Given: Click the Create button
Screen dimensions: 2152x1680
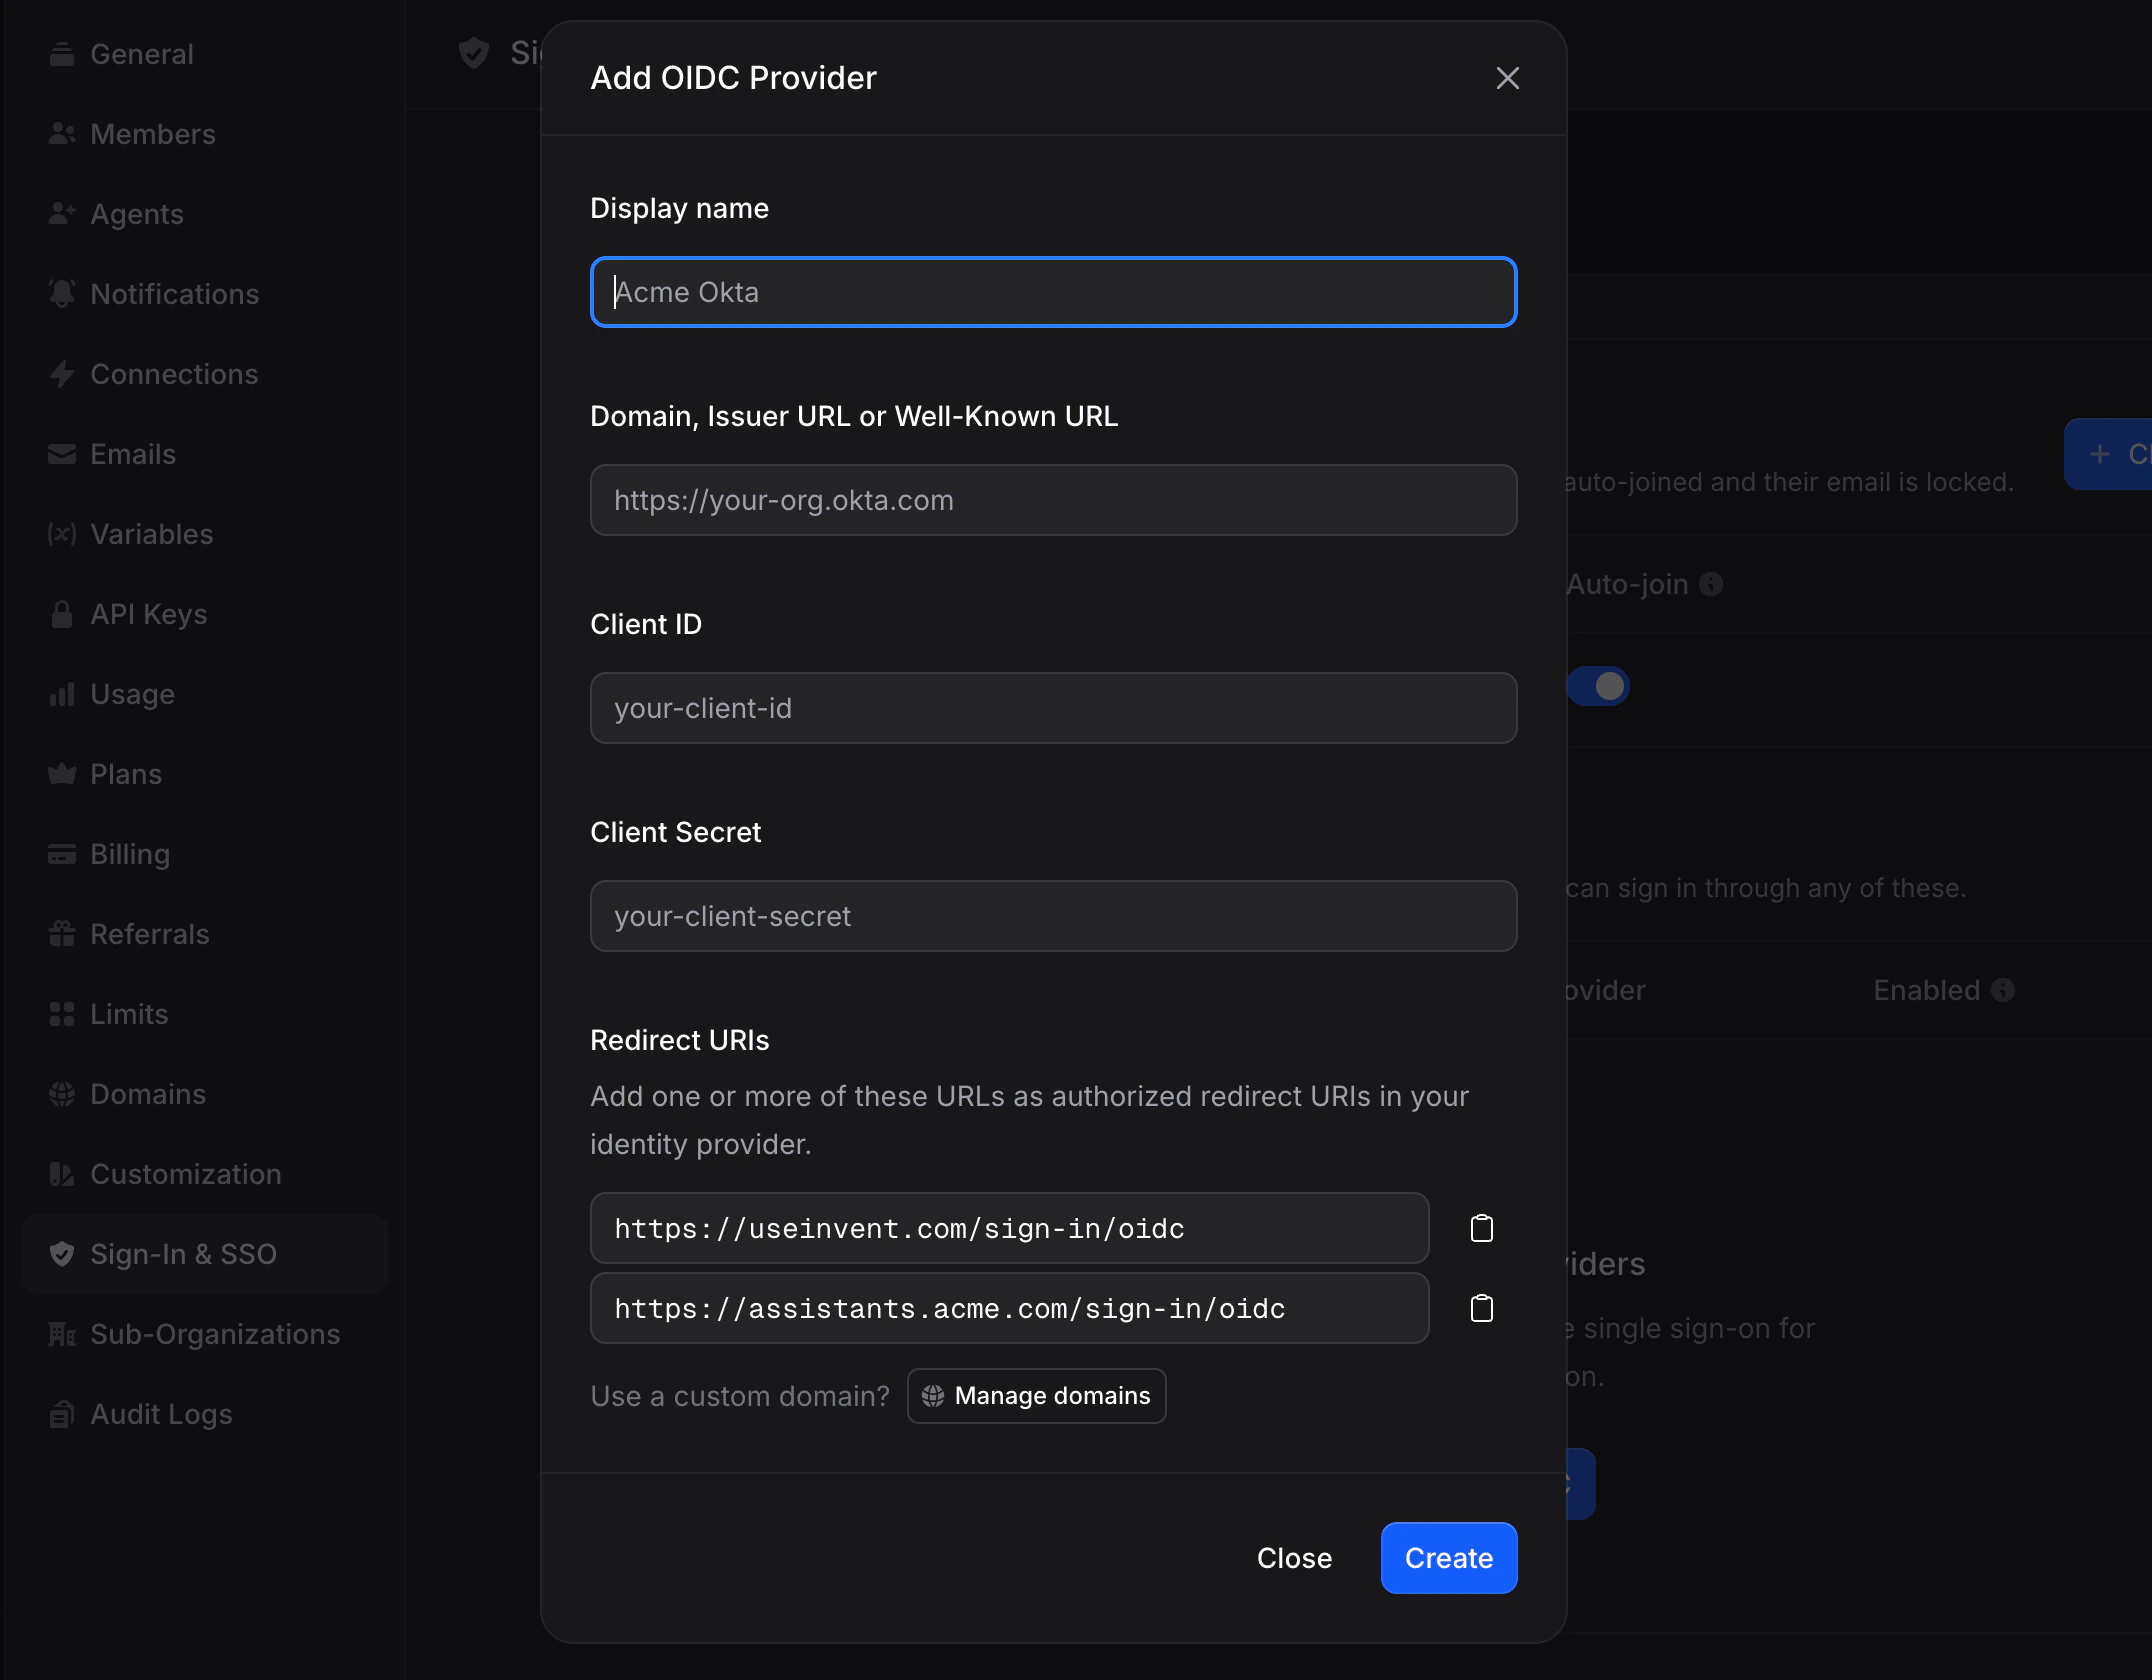Looking at the screenshot, I should tap(1448, 1557).
